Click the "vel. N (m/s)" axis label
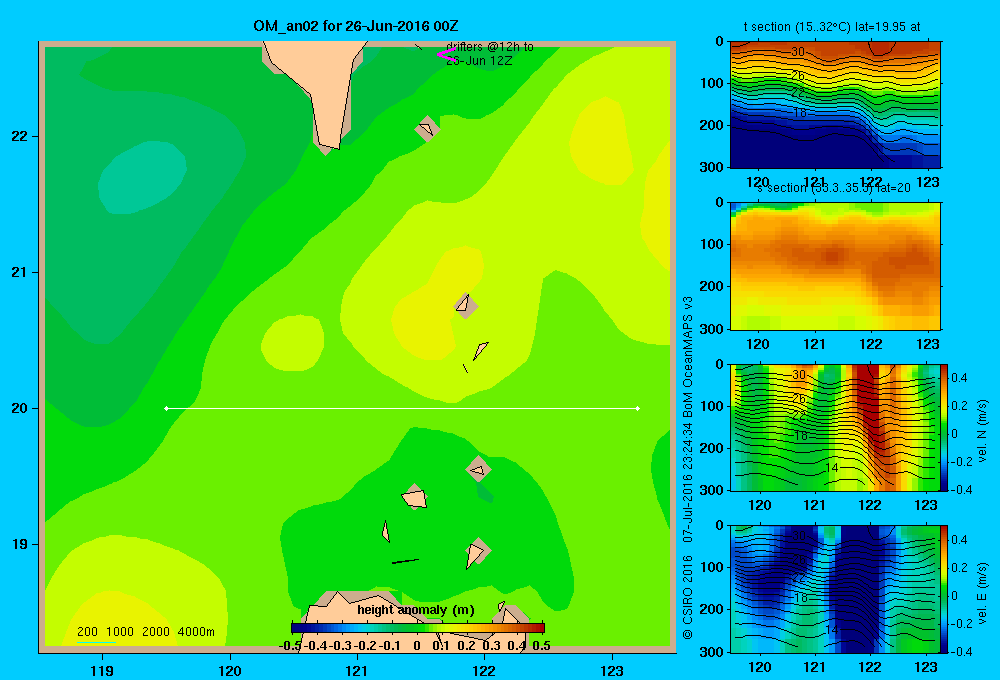 tap(982, 431)
